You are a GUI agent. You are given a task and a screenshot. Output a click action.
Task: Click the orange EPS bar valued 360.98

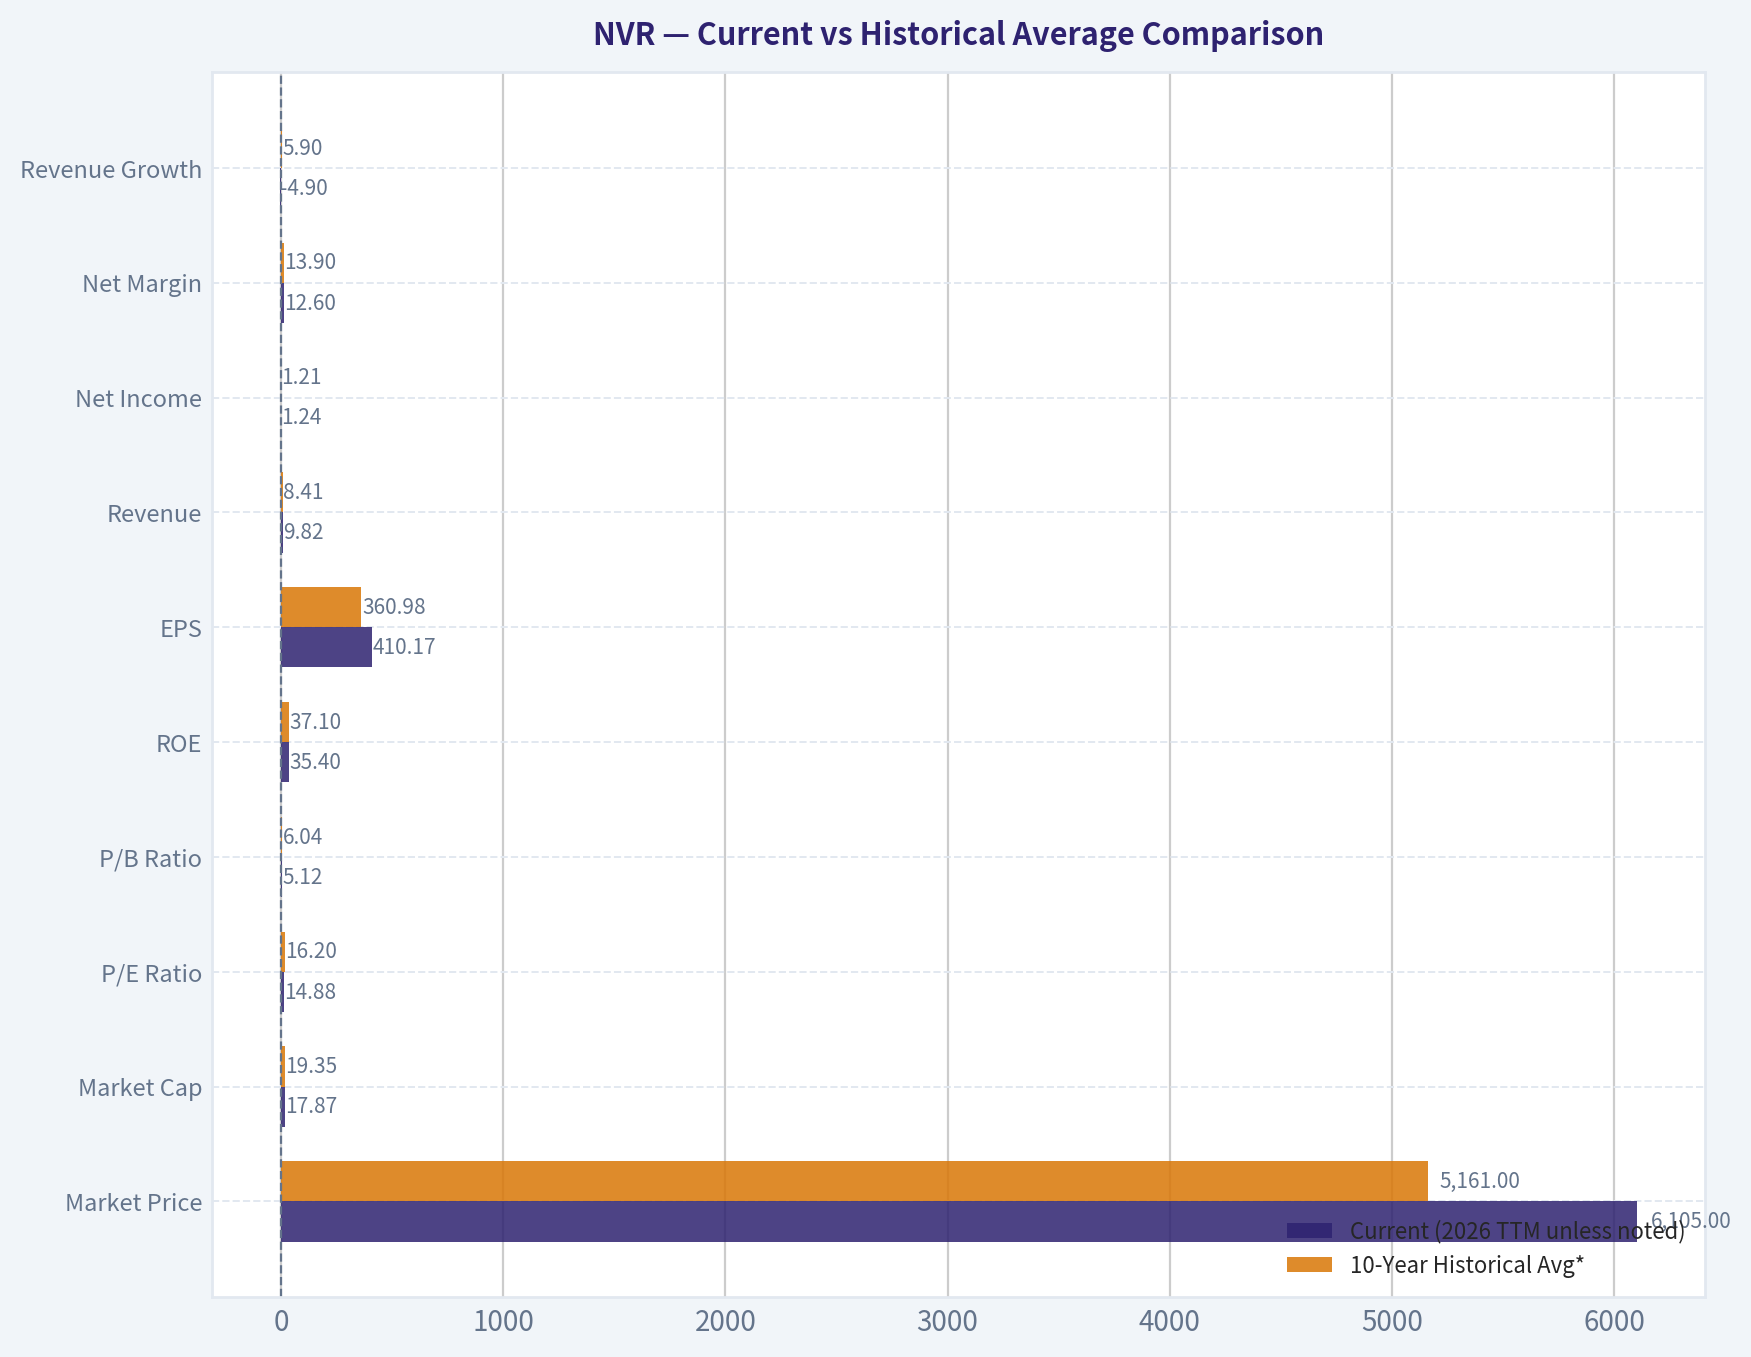tap(321, 607)
